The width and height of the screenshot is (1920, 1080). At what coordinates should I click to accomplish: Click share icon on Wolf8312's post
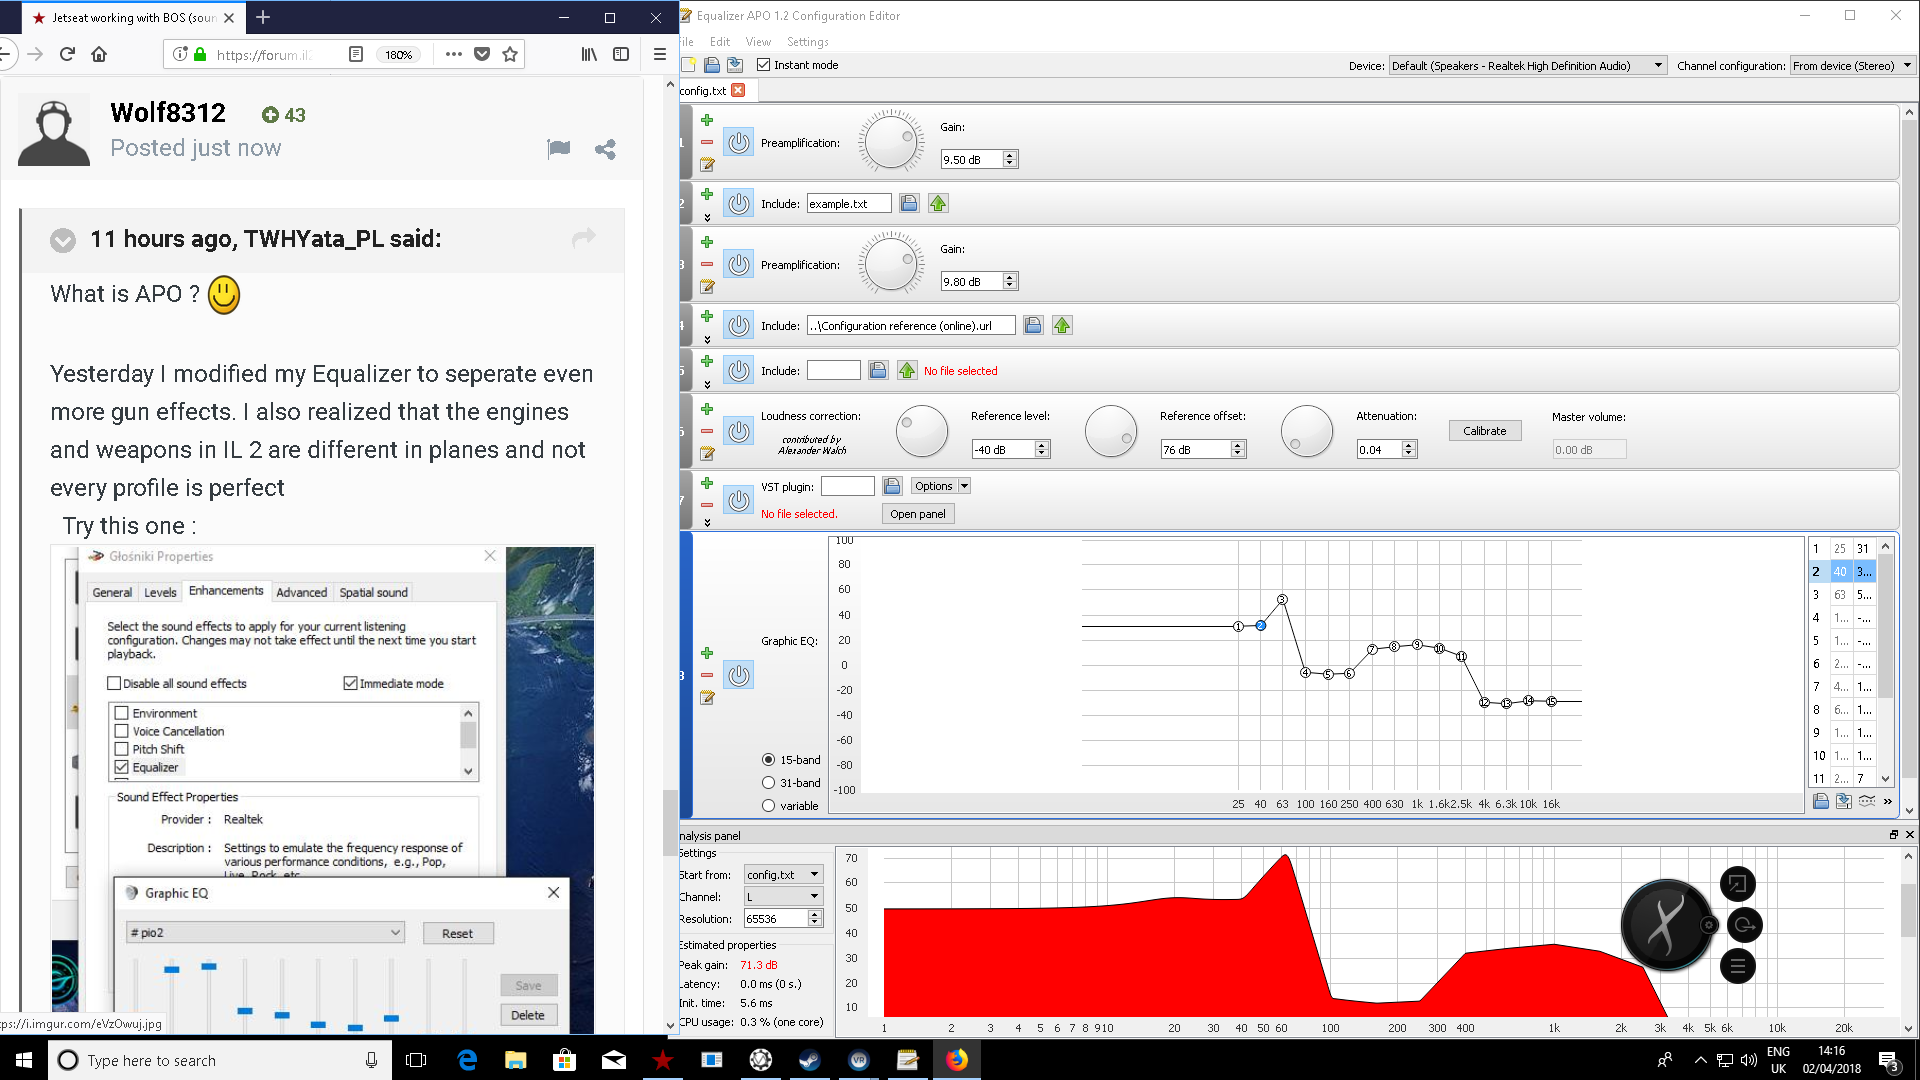[x=605, y=149]
